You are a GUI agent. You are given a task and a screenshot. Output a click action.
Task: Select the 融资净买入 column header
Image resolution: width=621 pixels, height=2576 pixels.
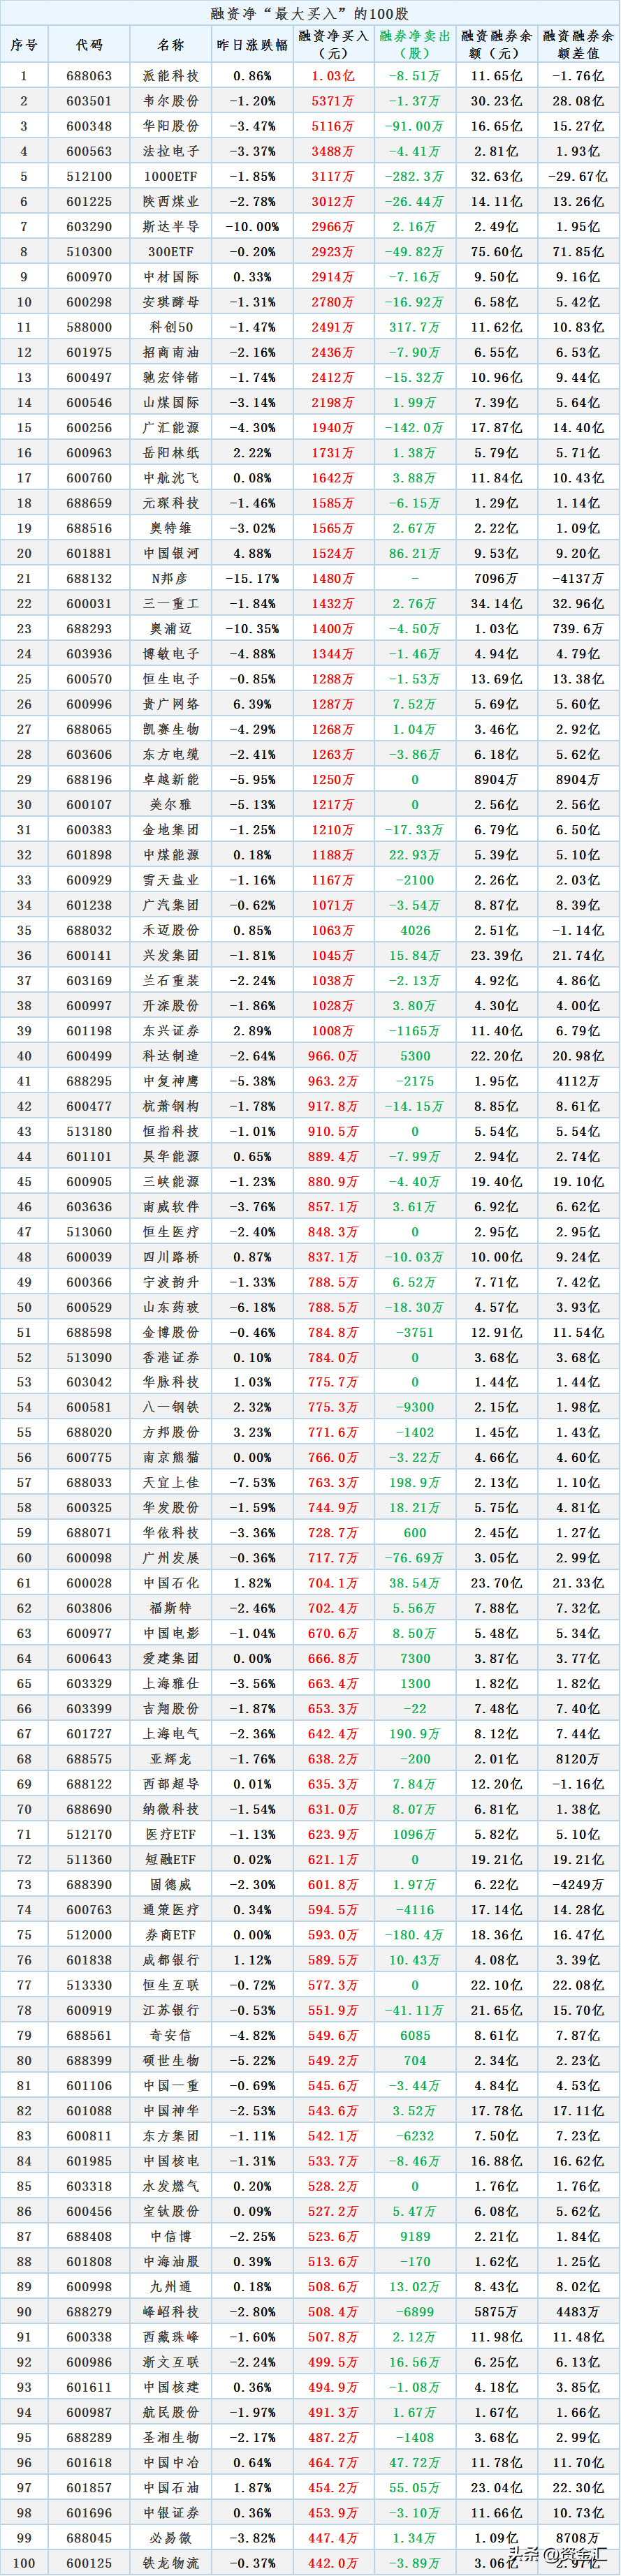[333, 45]
